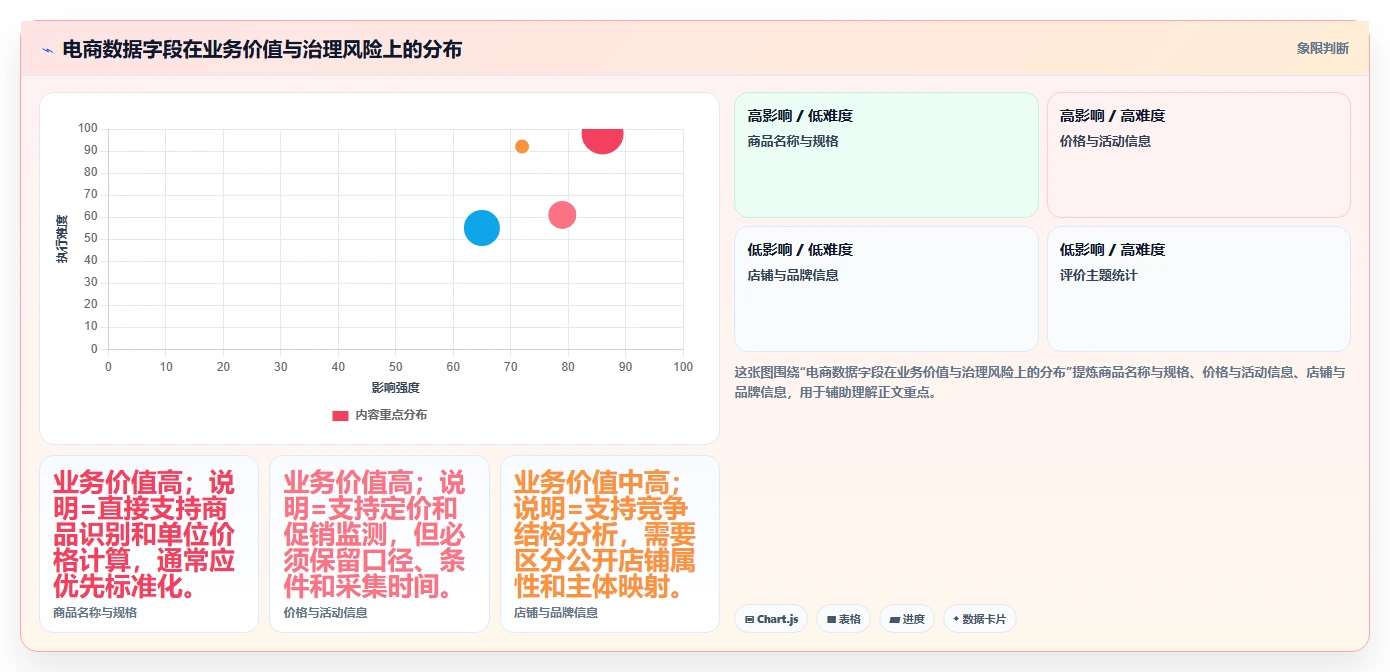This screenshot has width=1390, height=672.
Task: Click 店铺与品牌信息 caption under orange card
Action: click(x=556, y=613)
